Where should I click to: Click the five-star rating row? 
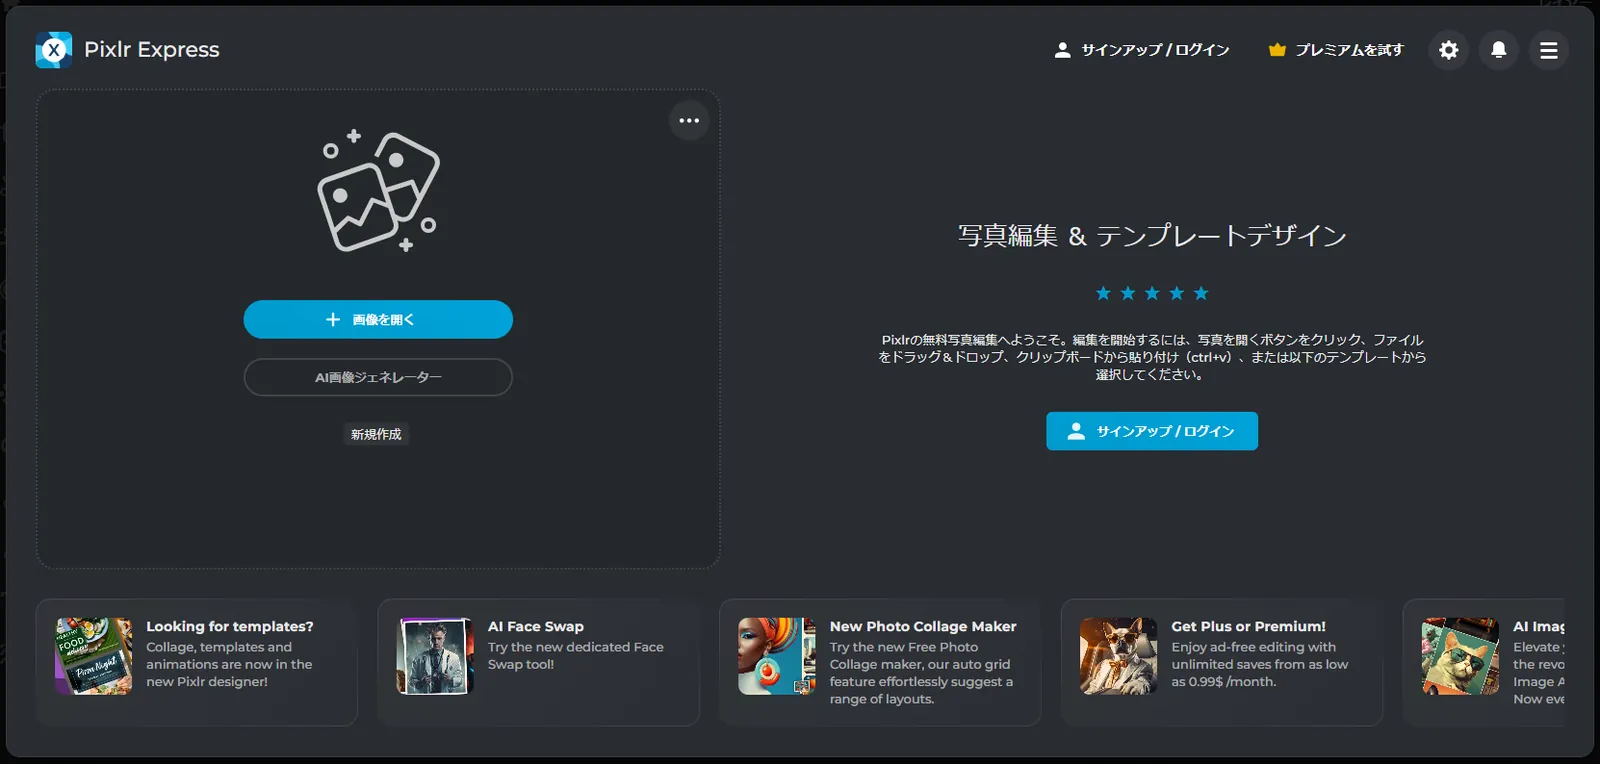click(1152, 293)
